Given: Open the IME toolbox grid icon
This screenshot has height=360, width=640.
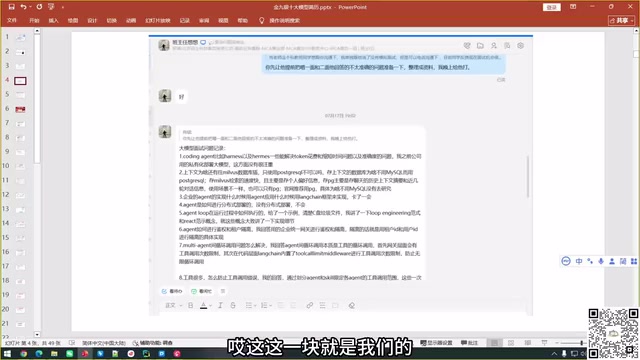Looking at the screenshot, I should click(x=633, y=261).
